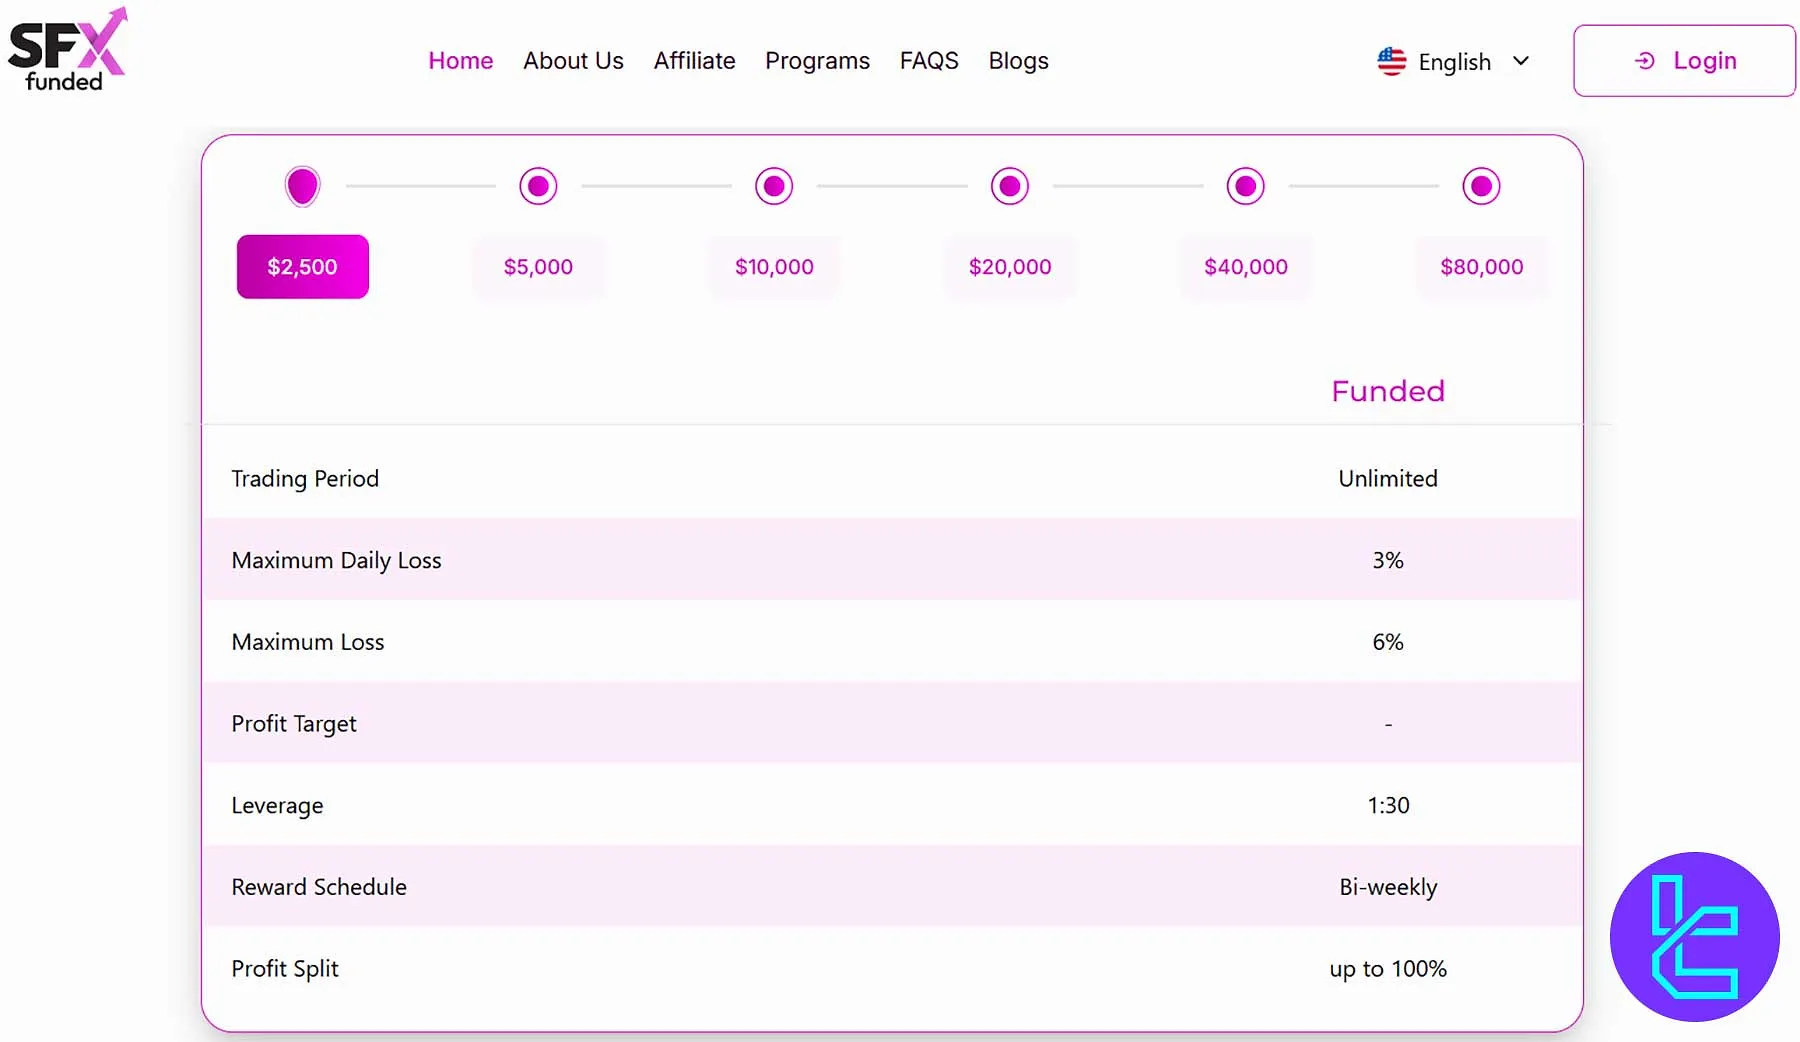Select the radio marker above $20,000
The height and width of the screenshot is (1042, 1800).
click(1009, 185)
